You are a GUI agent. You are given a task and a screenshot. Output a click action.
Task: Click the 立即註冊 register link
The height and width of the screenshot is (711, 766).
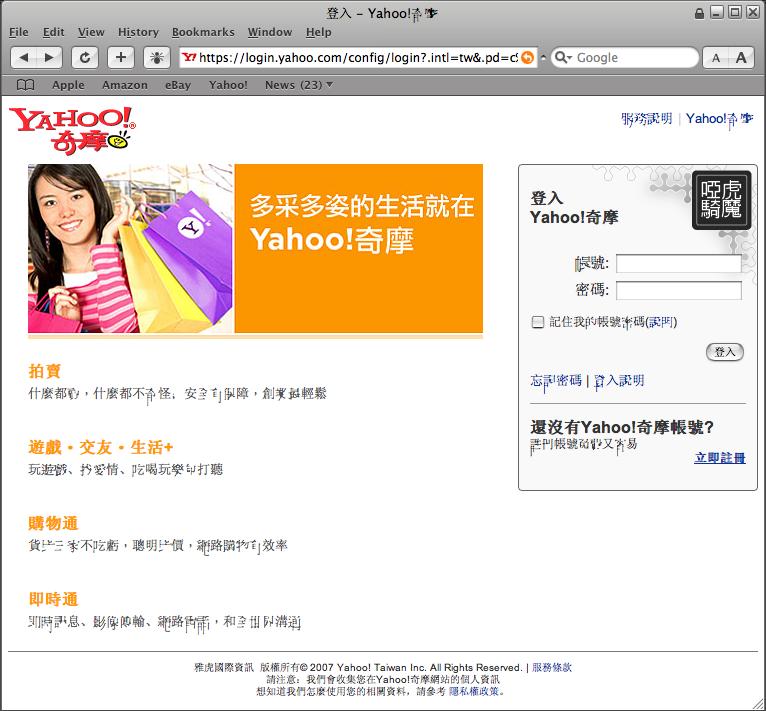(x=720, y=458)
